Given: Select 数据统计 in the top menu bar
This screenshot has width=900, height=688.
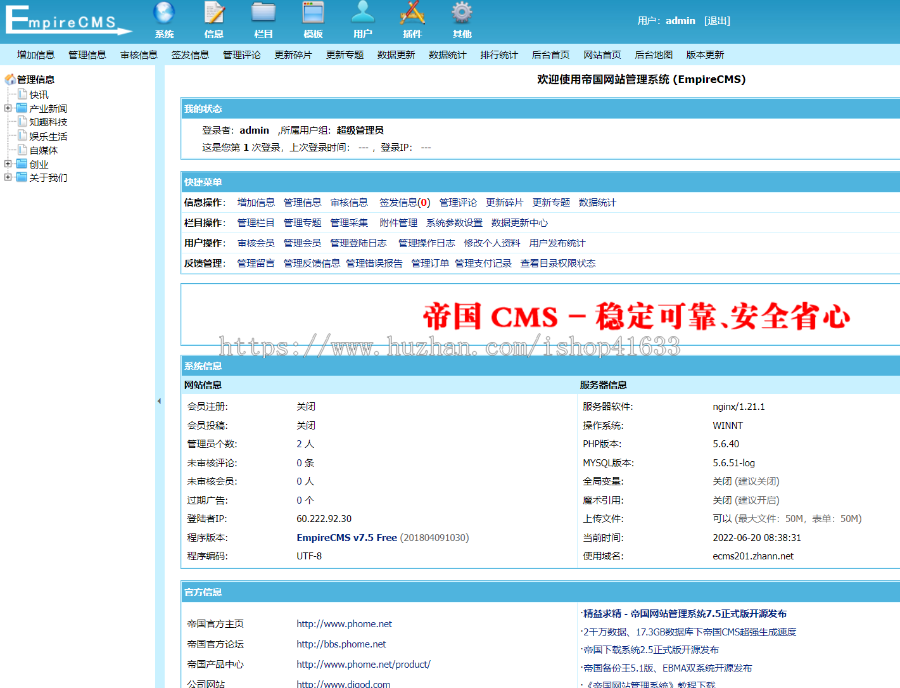Looking at the screenshot, I should pyautogui.click(x=448, y=55).
